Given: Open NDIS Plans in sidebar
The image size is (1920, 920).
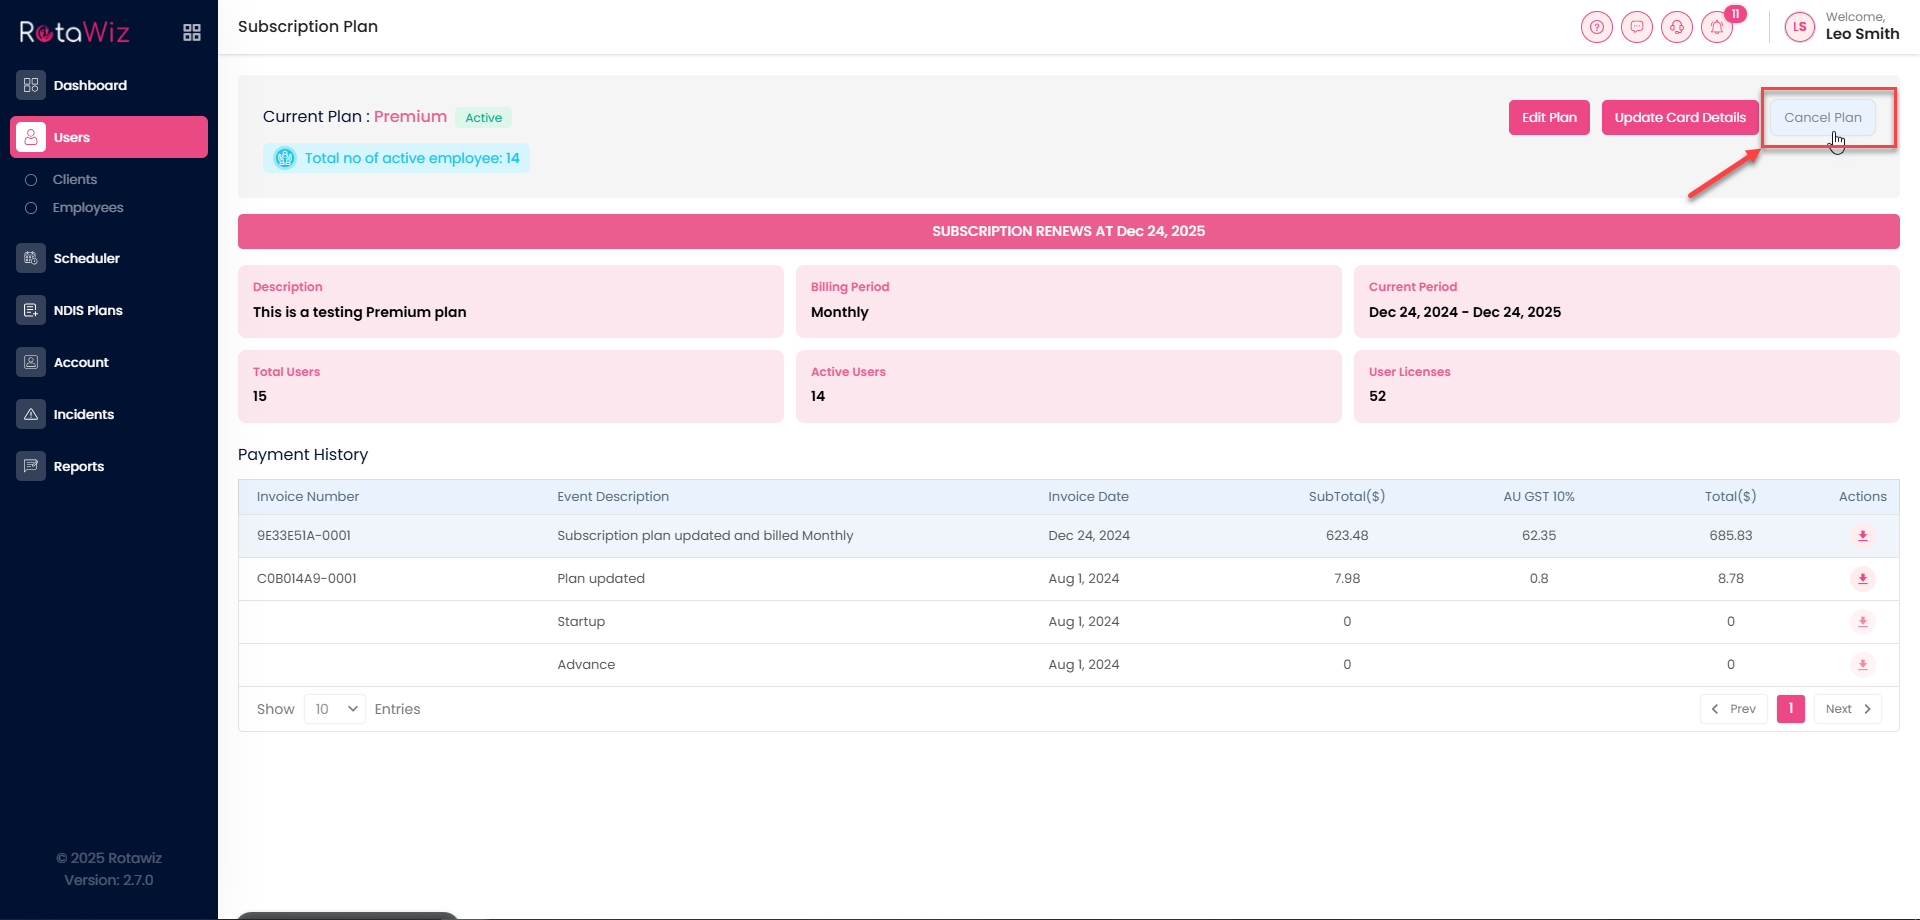Looking at the screenshot, I should (88, 310).
